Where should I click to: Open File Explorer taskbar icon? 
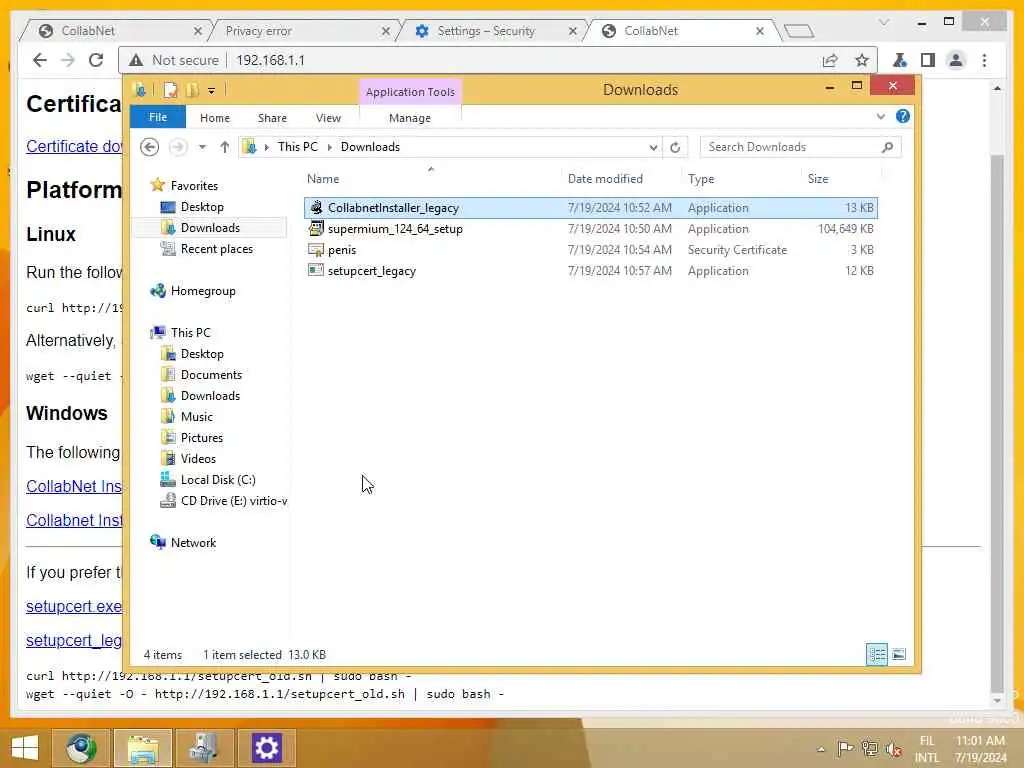pyautogui.click(x=142, y=748)
